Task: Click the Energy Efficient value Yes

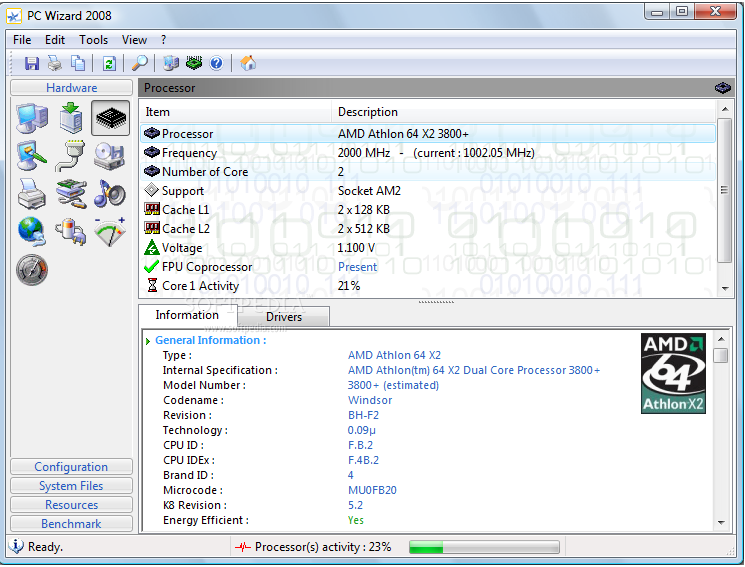Action: pos(355,520)
